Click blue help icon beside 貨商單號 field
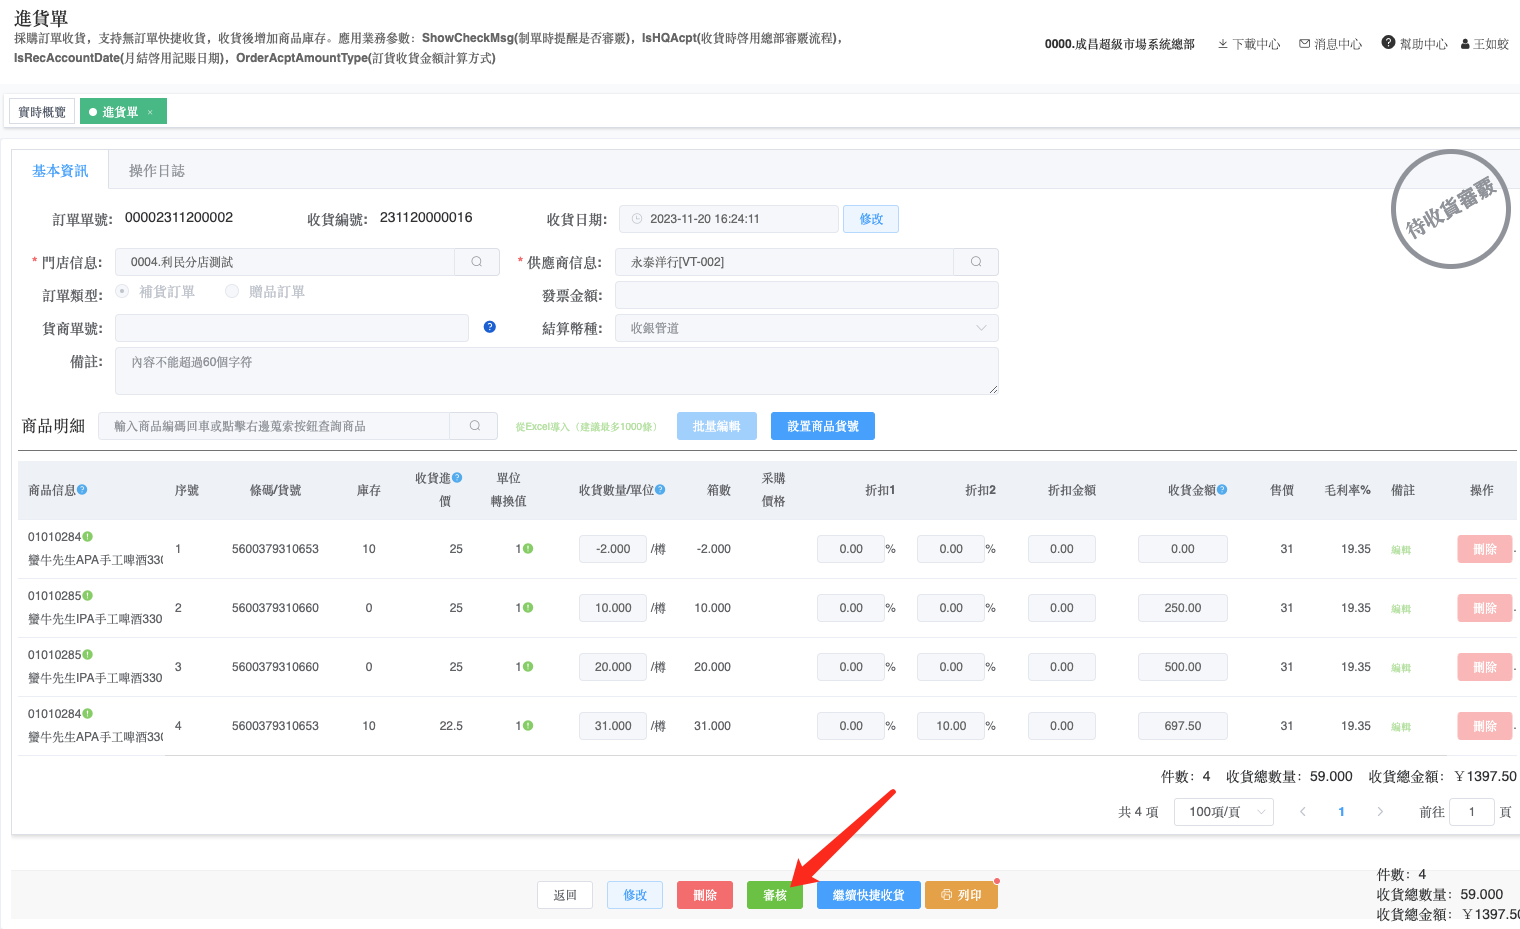The image size is (1520, 929). (490, 327)
